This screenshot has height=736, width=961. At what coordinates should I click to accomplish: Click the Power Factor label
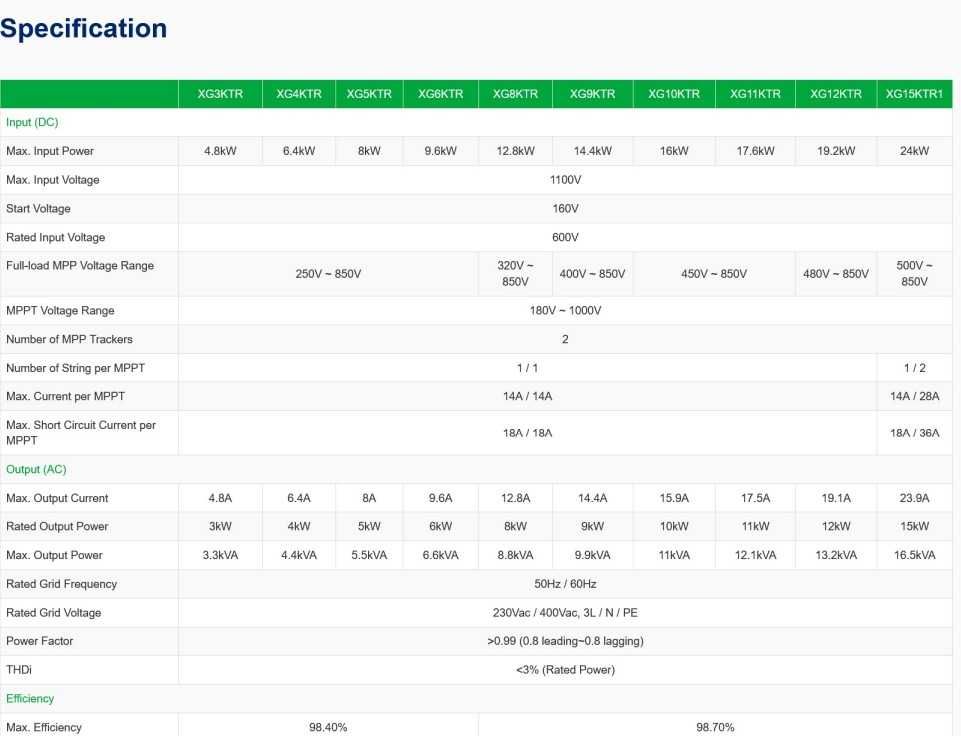pos(39,641)
